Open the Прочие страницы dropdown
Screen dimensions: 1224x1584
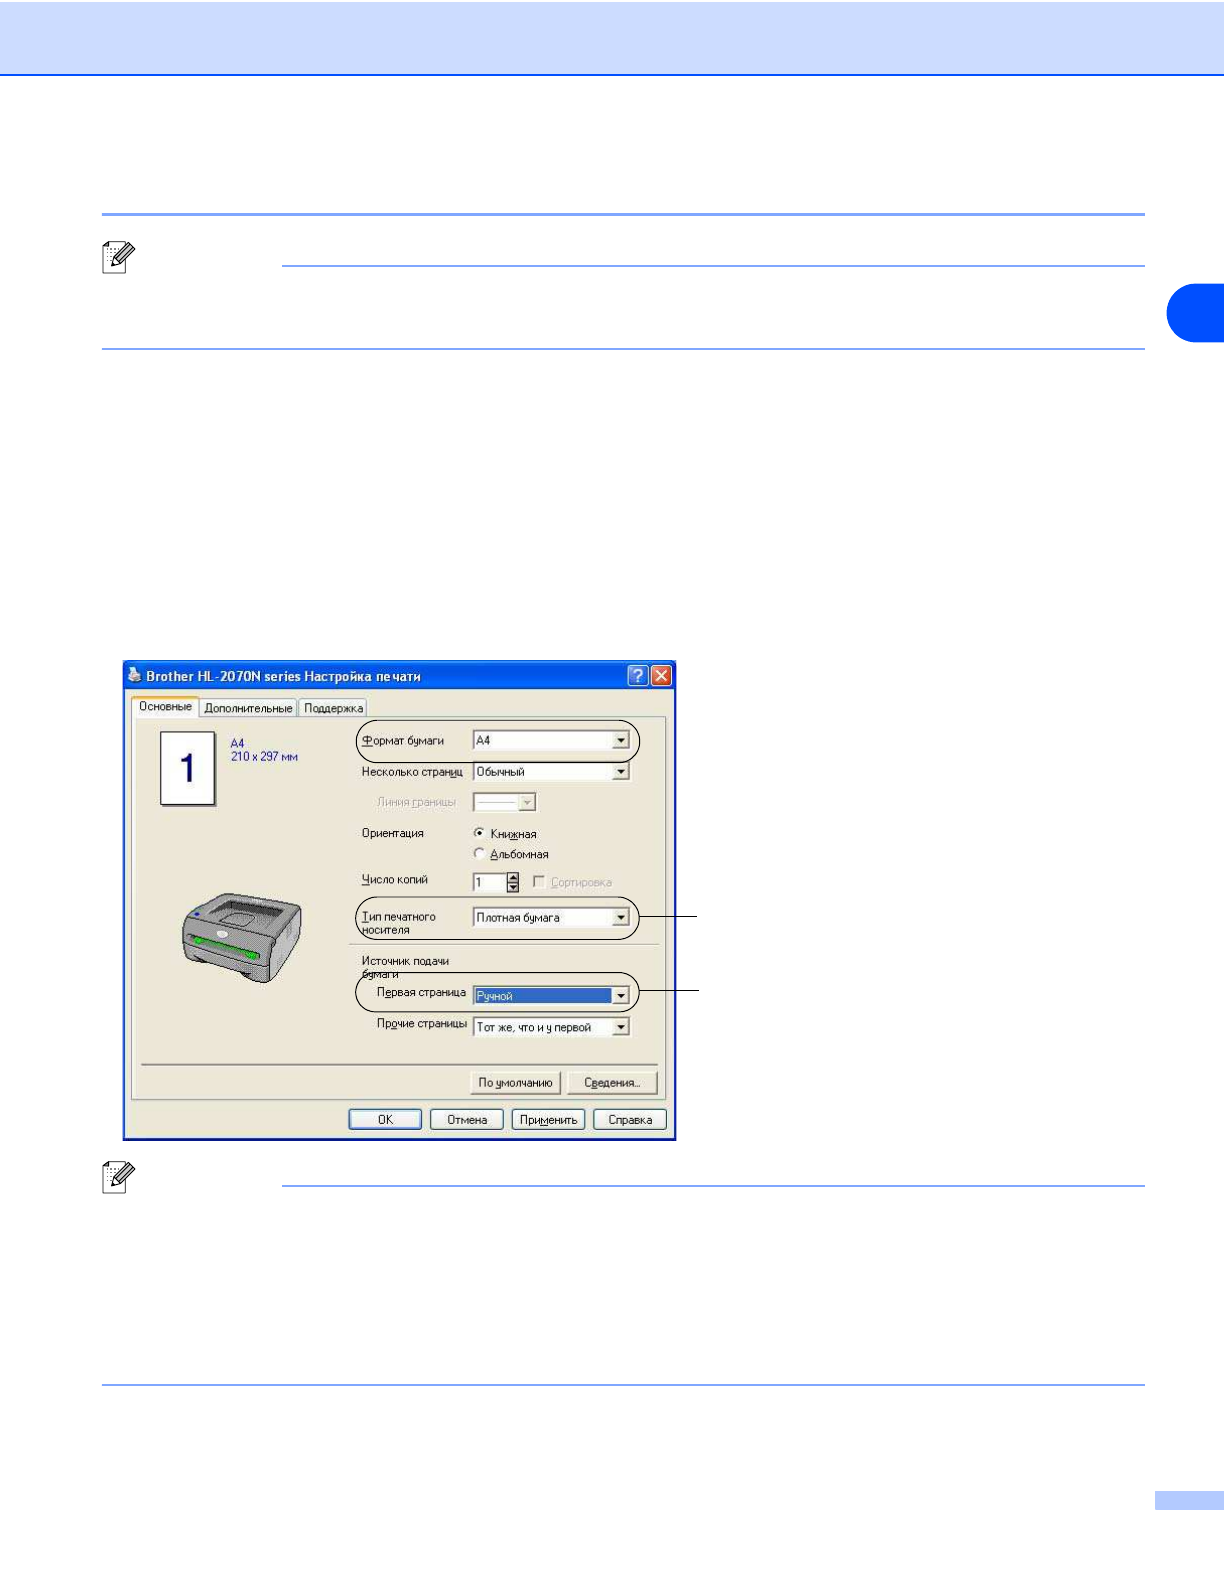[620, 1027]
